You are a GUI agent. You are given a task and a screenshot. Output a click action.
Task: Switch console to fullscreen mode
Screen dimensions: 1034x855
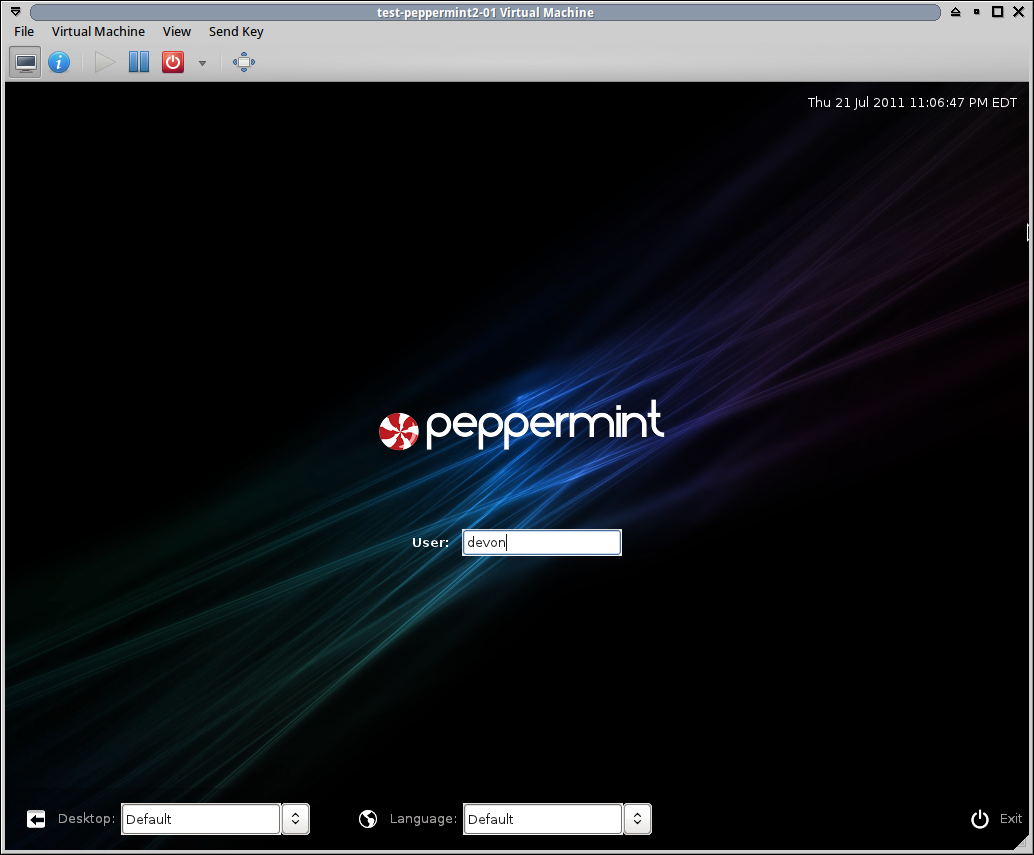(243, 63)
